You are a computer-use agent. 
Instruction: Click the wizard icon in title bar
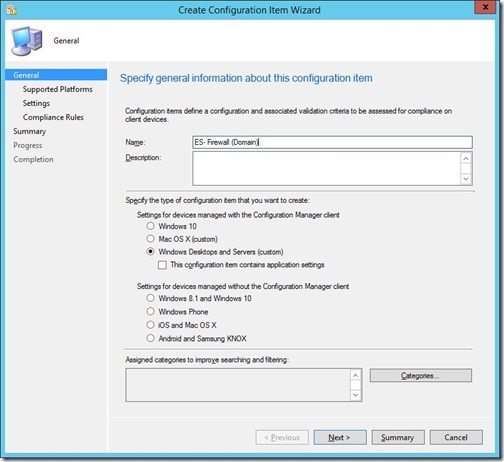[x=11, y=10]
